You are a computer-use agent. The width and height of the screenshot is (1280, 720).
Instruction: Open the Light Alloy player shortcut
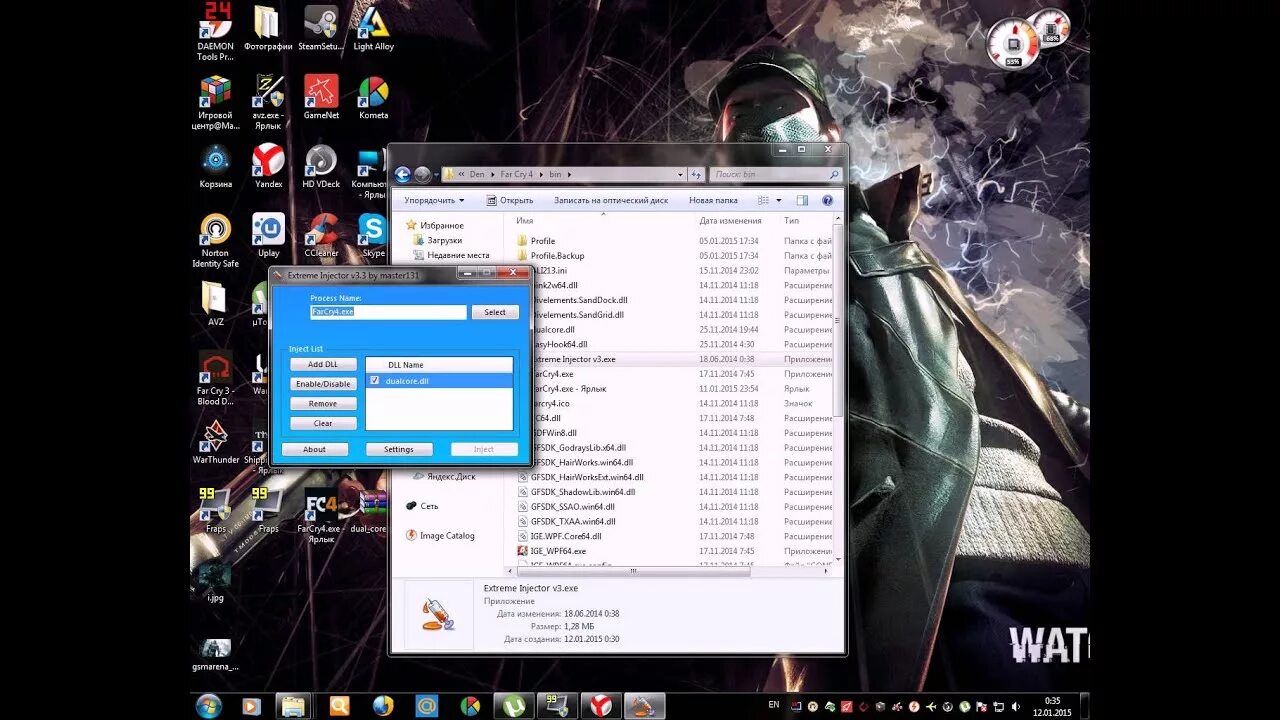[x=374, y=28]
